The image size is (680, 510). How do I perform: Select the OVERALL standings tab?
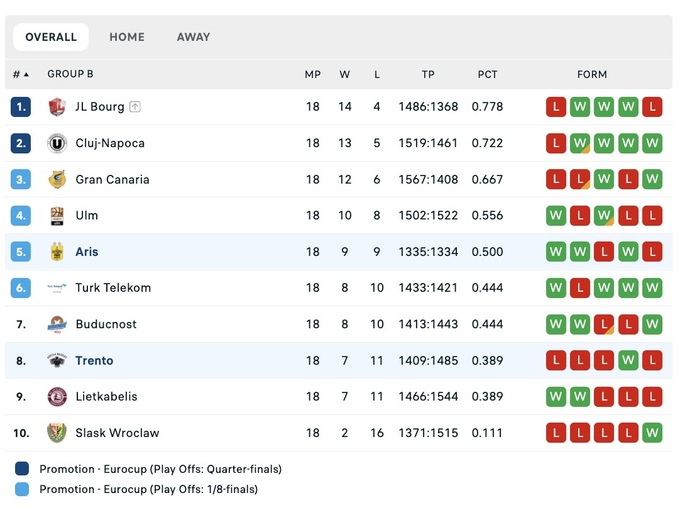pos(51,37)
